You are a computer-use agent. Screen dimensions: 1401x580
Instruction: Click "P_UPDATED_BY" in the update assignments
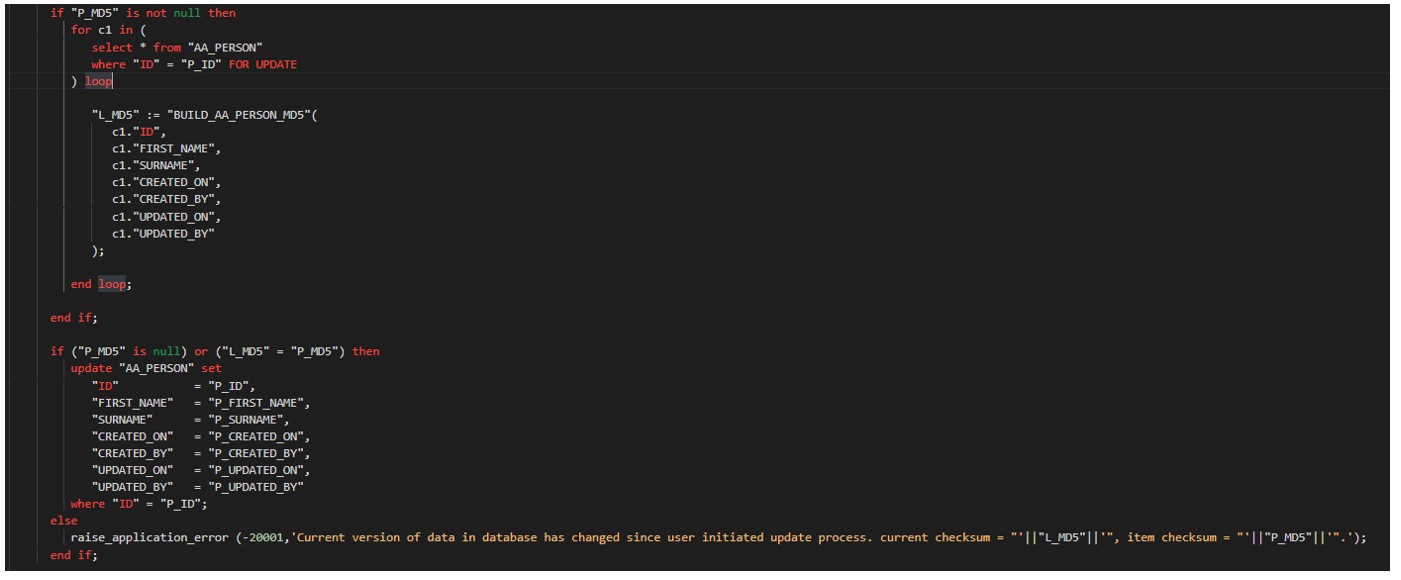coord(256,488)
